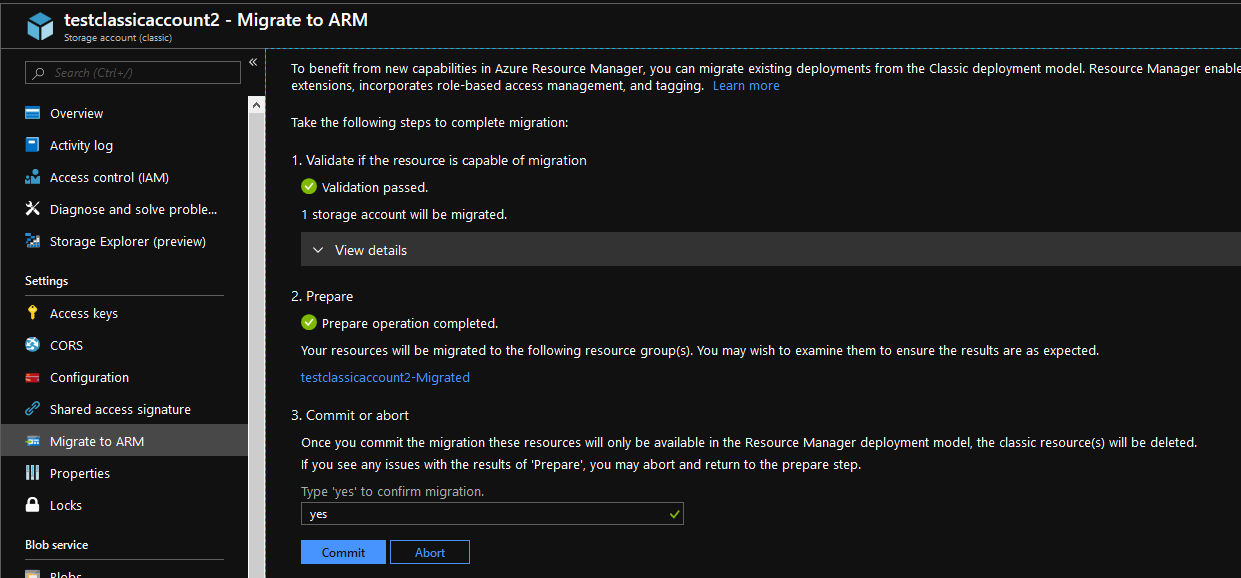Viewport: 1241px width, 578px height.
Task: Collapse the sidebar with double chevron
Action: tap(253, 62)
